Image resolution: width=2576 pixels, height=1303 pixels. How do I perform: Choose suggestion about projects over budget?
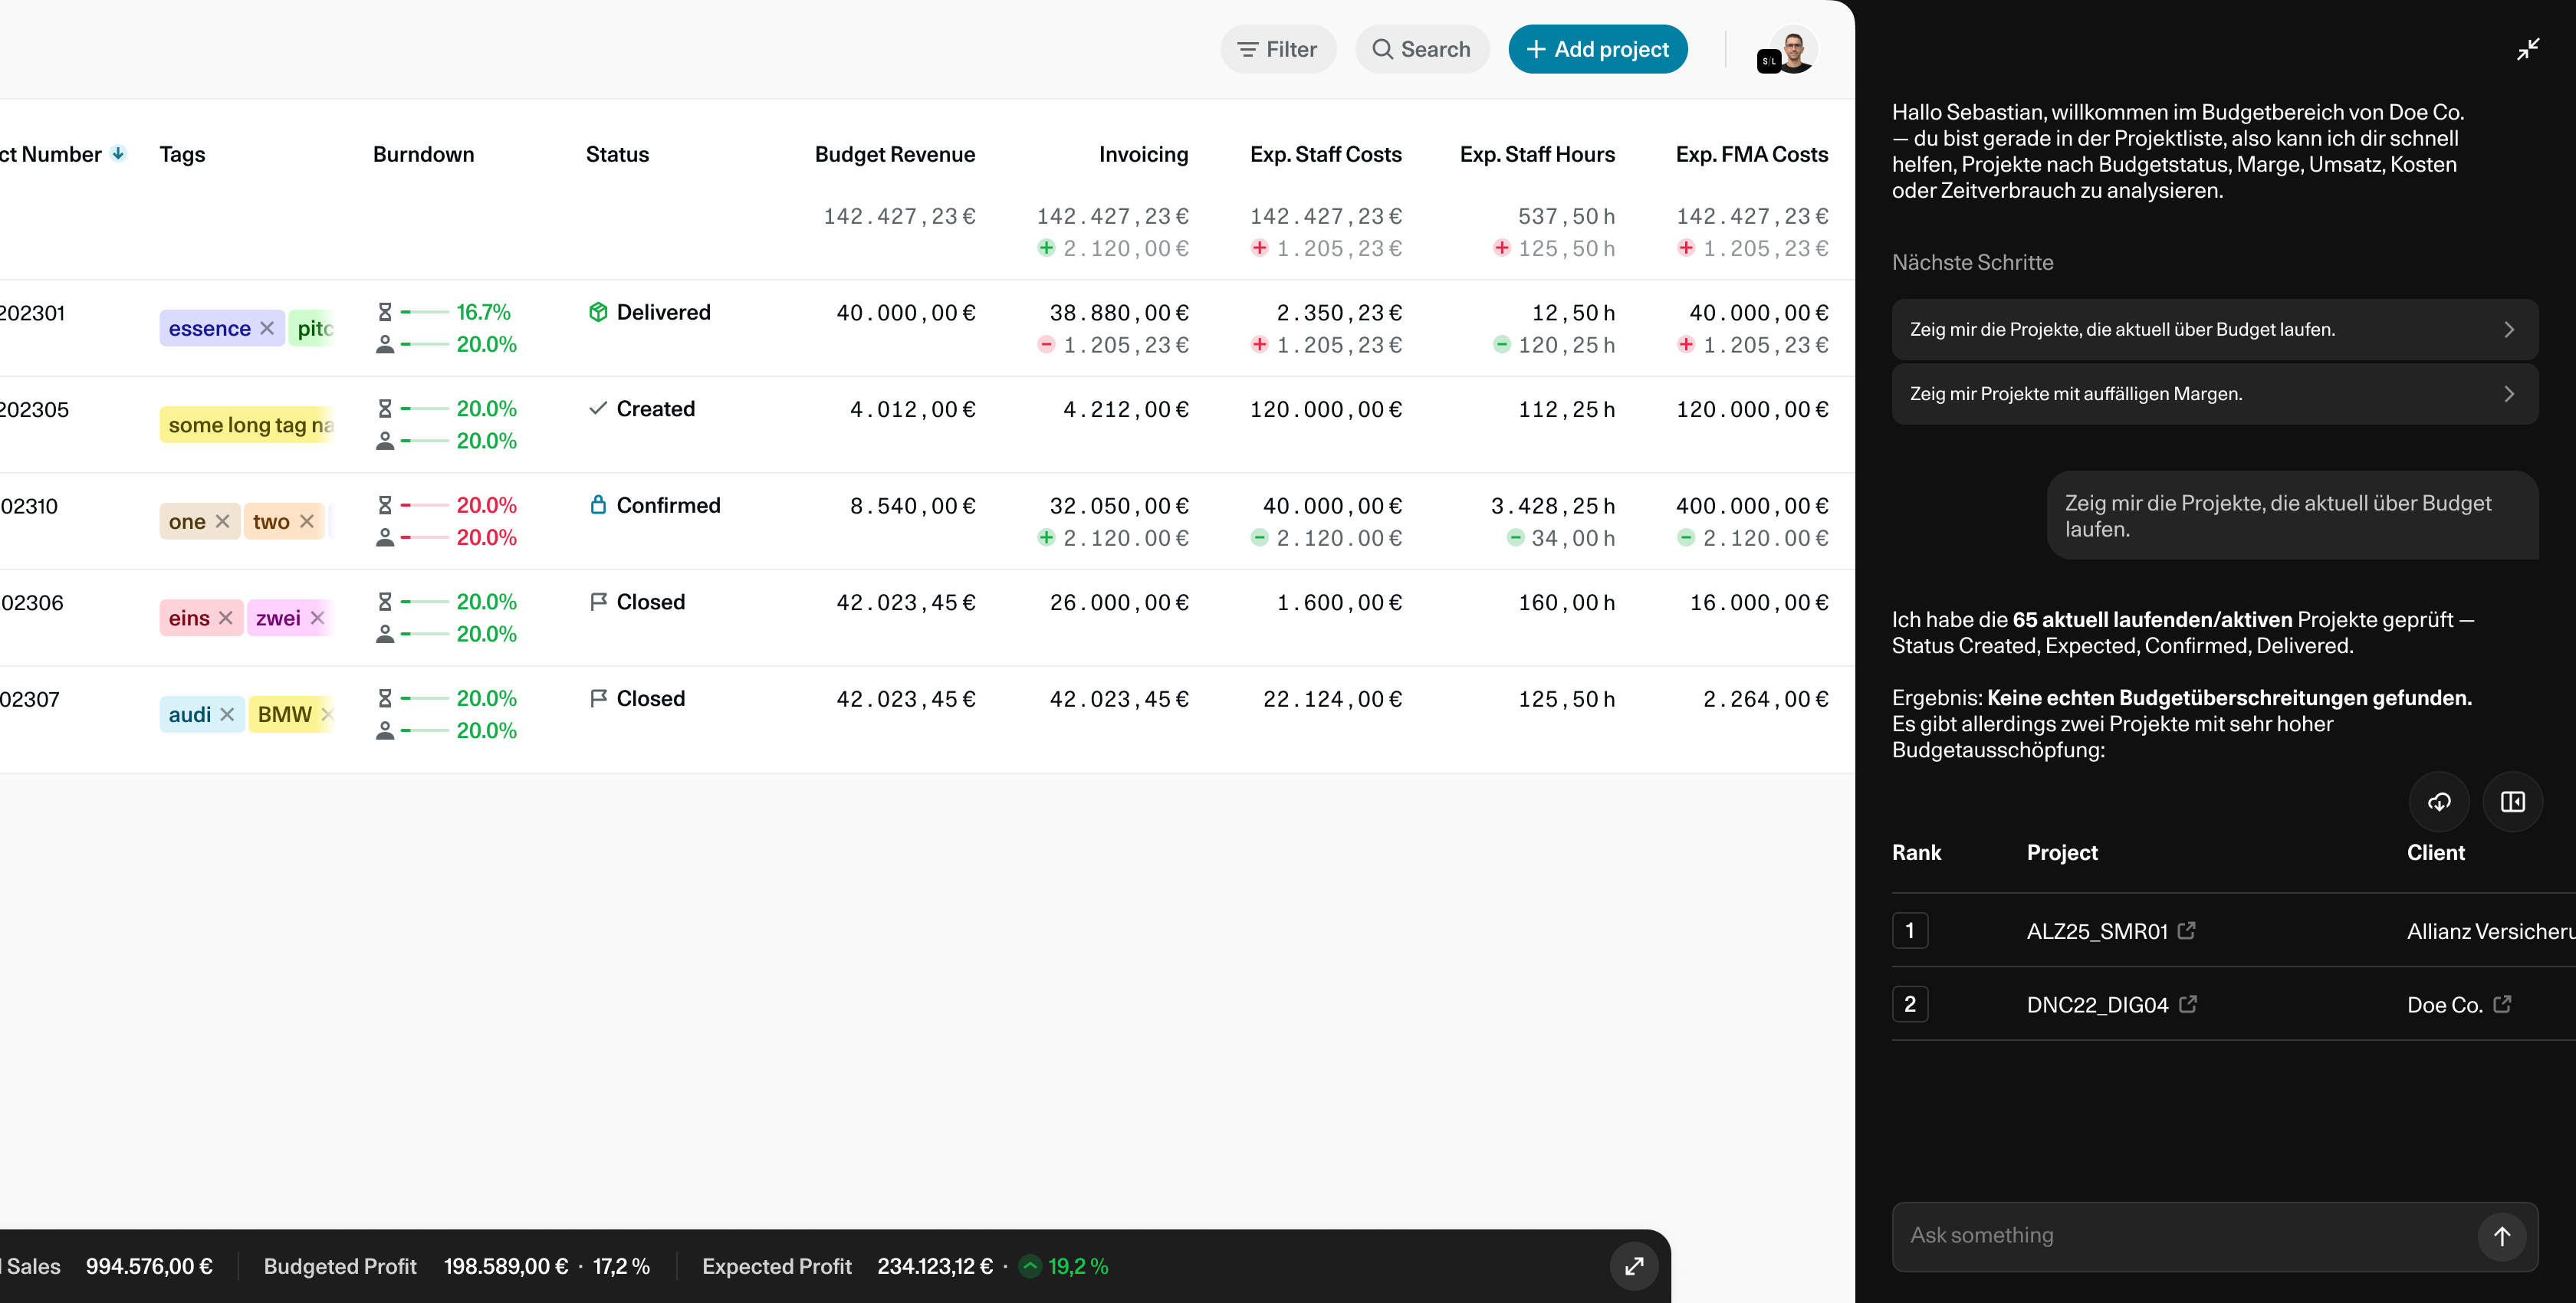2214,329
